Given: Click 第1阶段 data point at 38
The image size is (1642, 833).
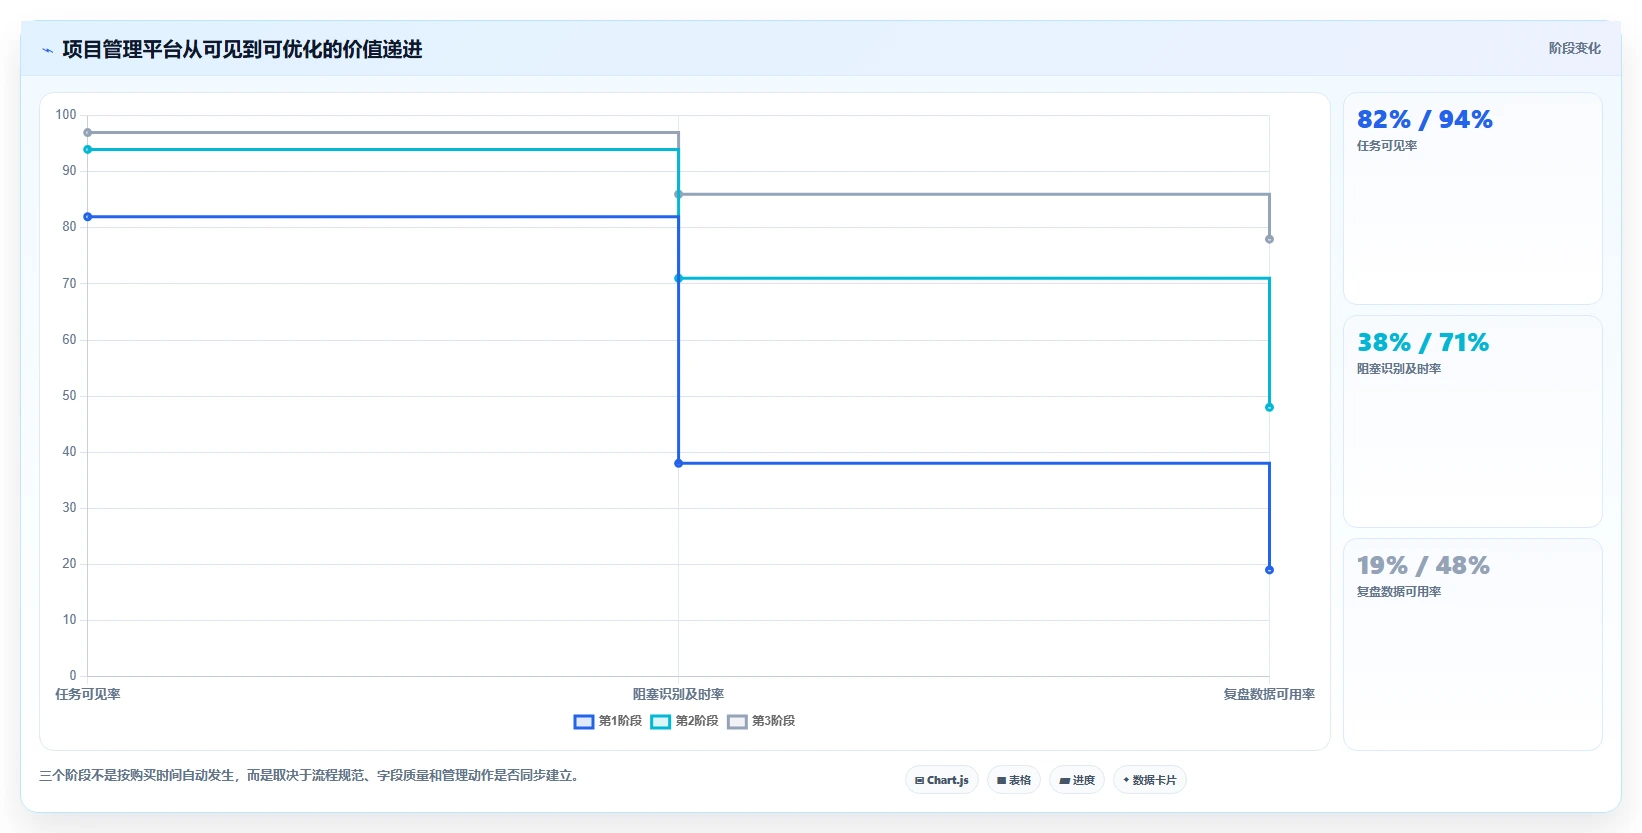Looking at the screenshot, I should coord(679,464).
